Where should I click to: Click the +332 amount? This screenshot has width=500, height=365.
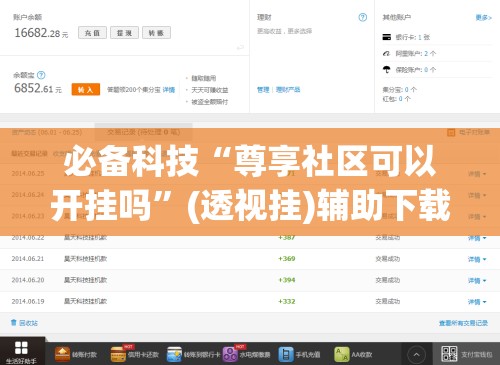[x=287, y=301]
